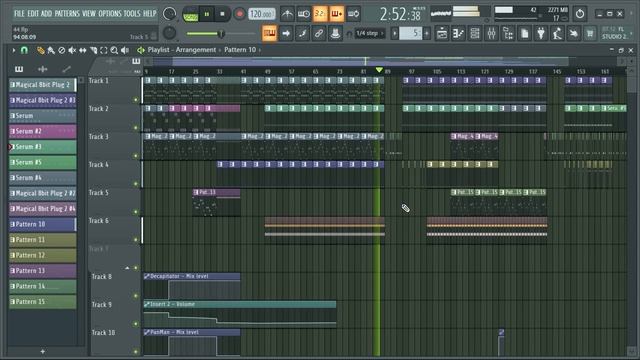640x360 pixels.
Task: Toggle step editing mode icon
Action: click(302, 33)
